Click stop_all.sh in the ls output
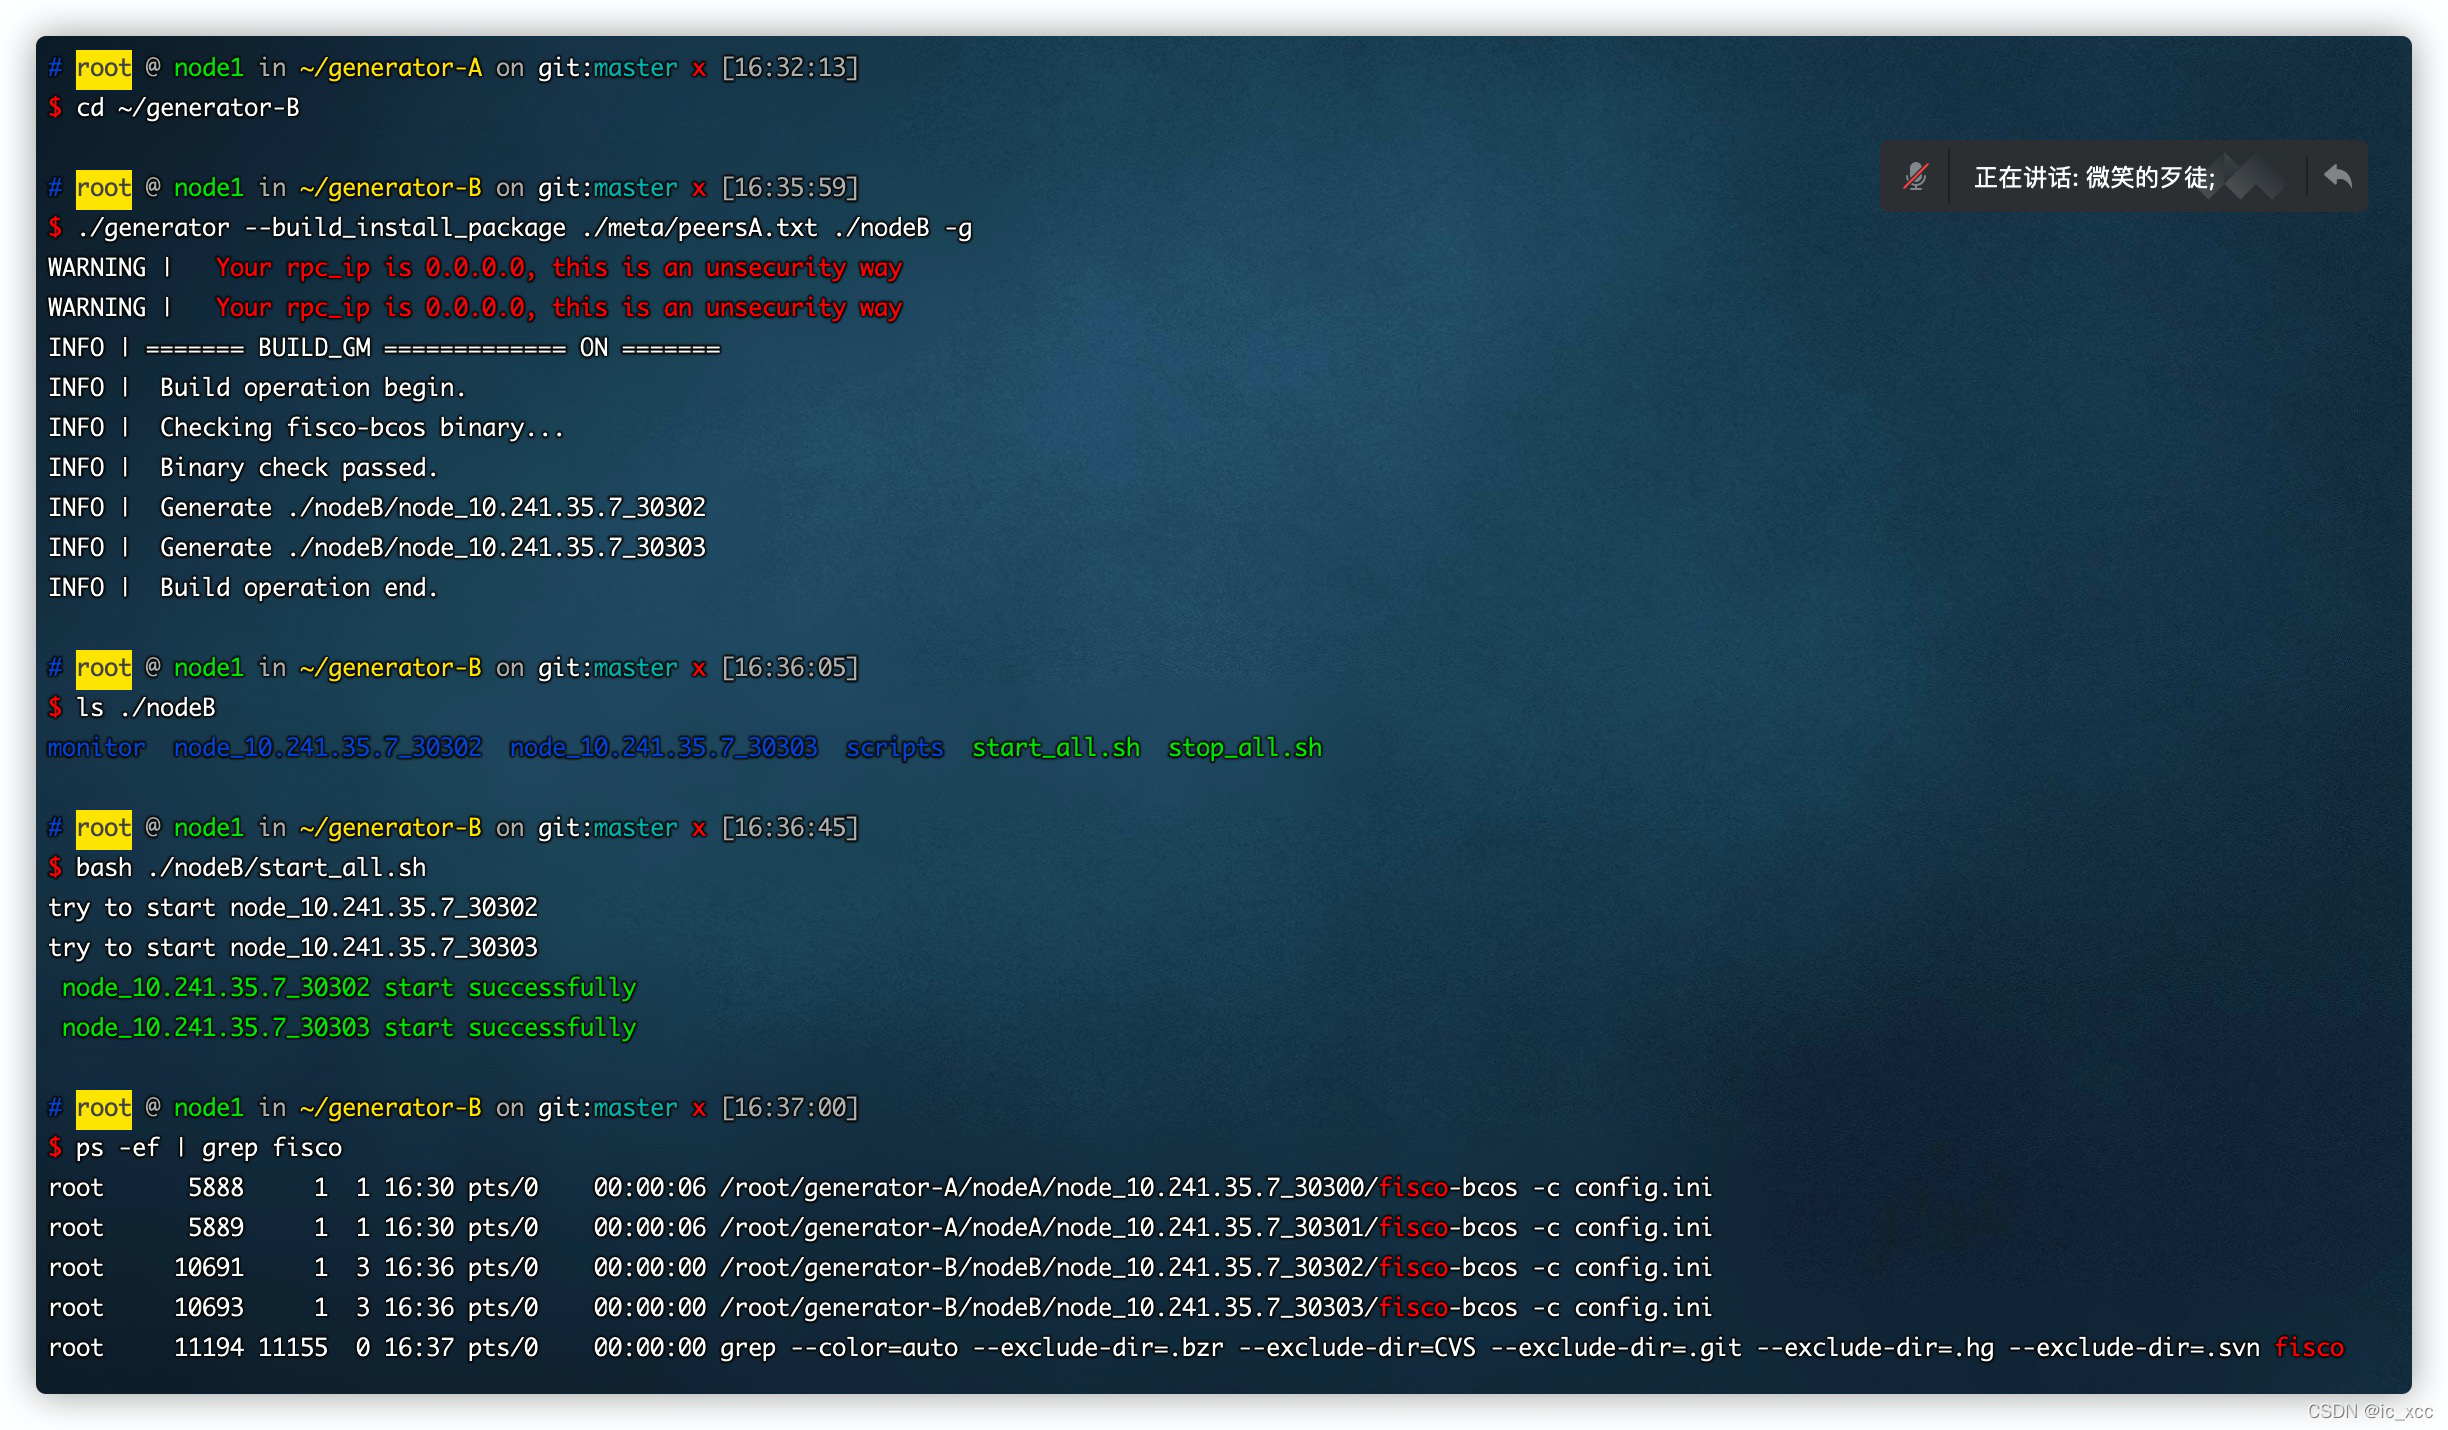Screen dimensions: 2448x1430 pos(1245,748)
